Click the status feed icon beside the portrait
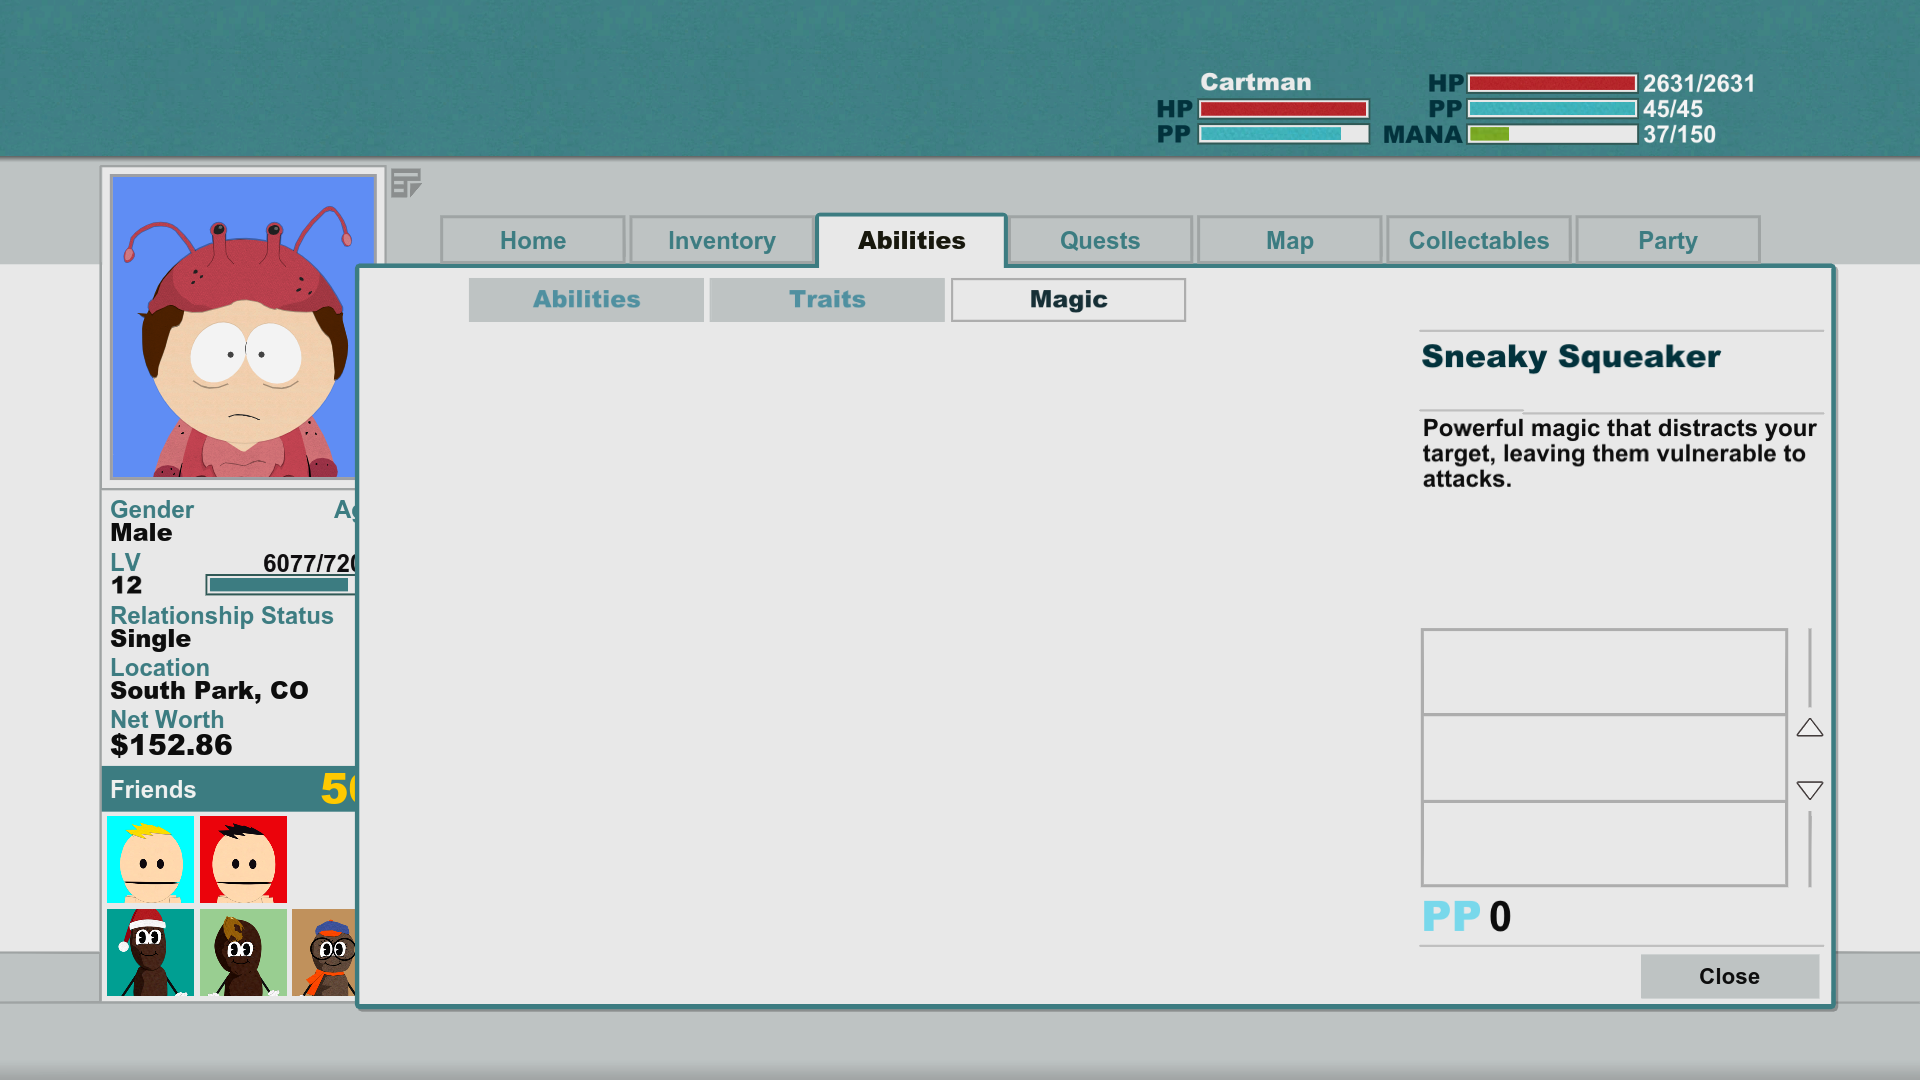The width and height of the screenshot is (1920, 1080). coord(405,183)
